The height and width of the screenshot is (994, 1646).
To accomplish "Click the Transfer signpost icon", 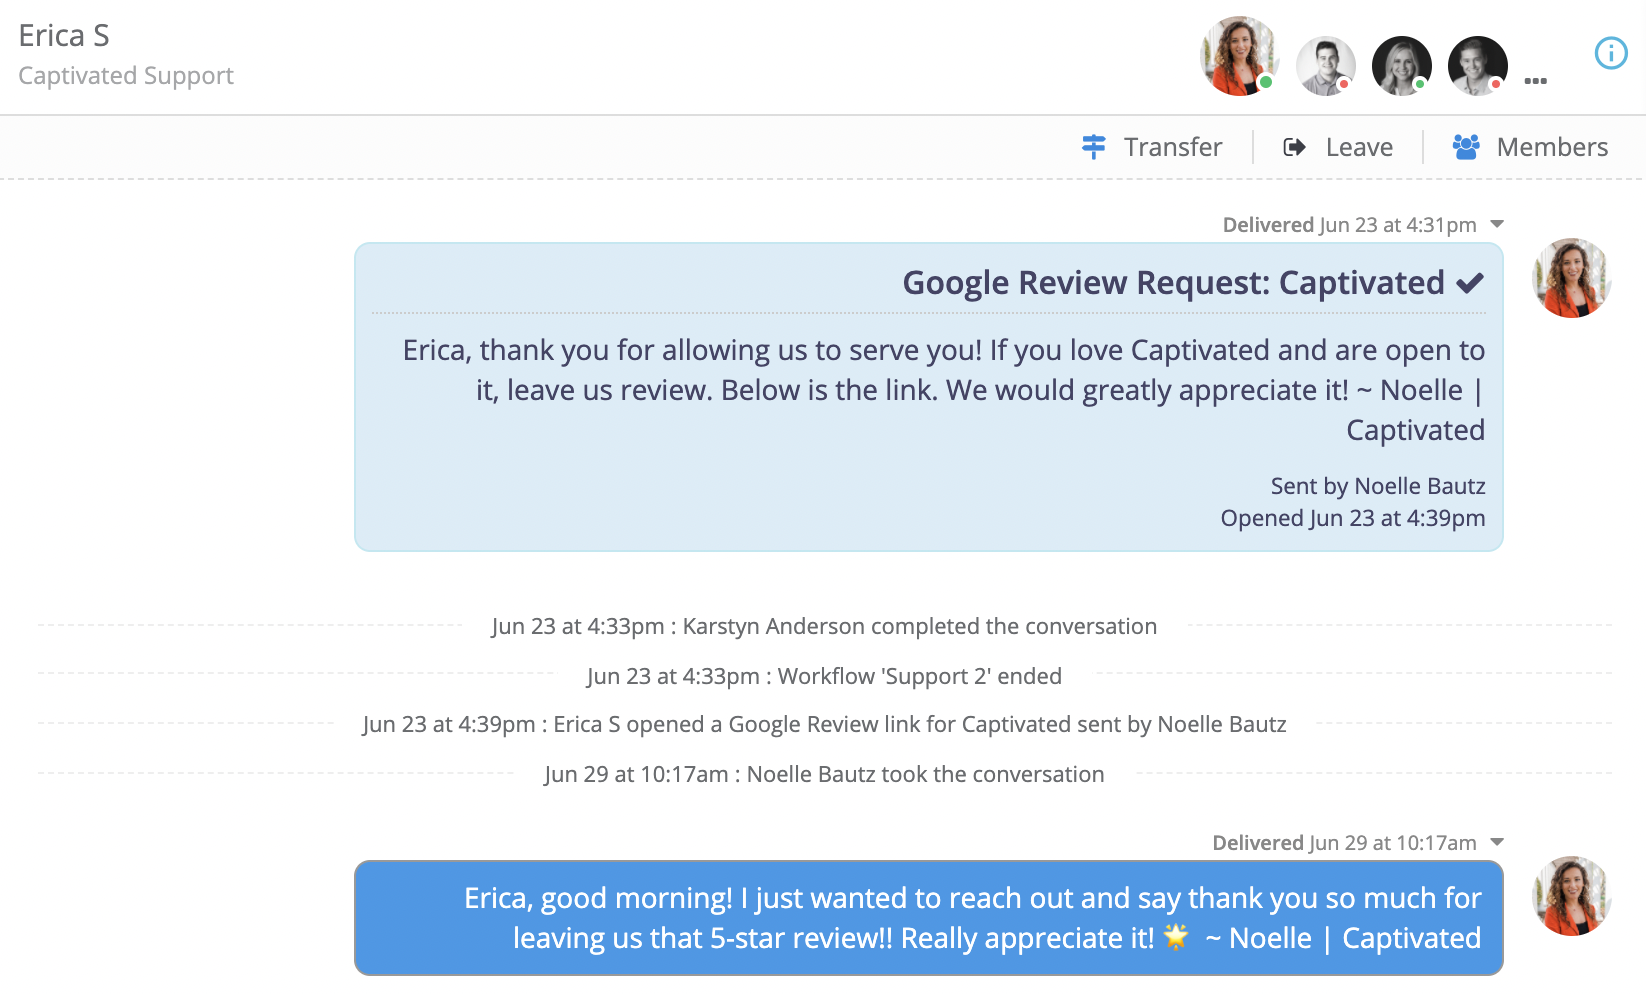I will point(1093,147).
